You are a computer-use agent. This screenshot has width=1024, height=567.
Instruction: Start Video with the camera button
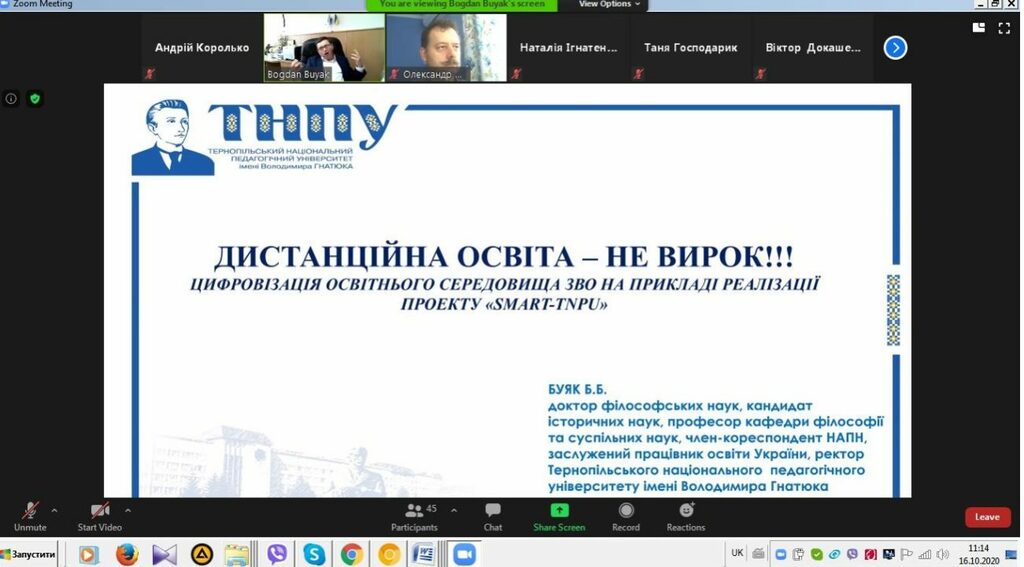(x=99, y=515)
